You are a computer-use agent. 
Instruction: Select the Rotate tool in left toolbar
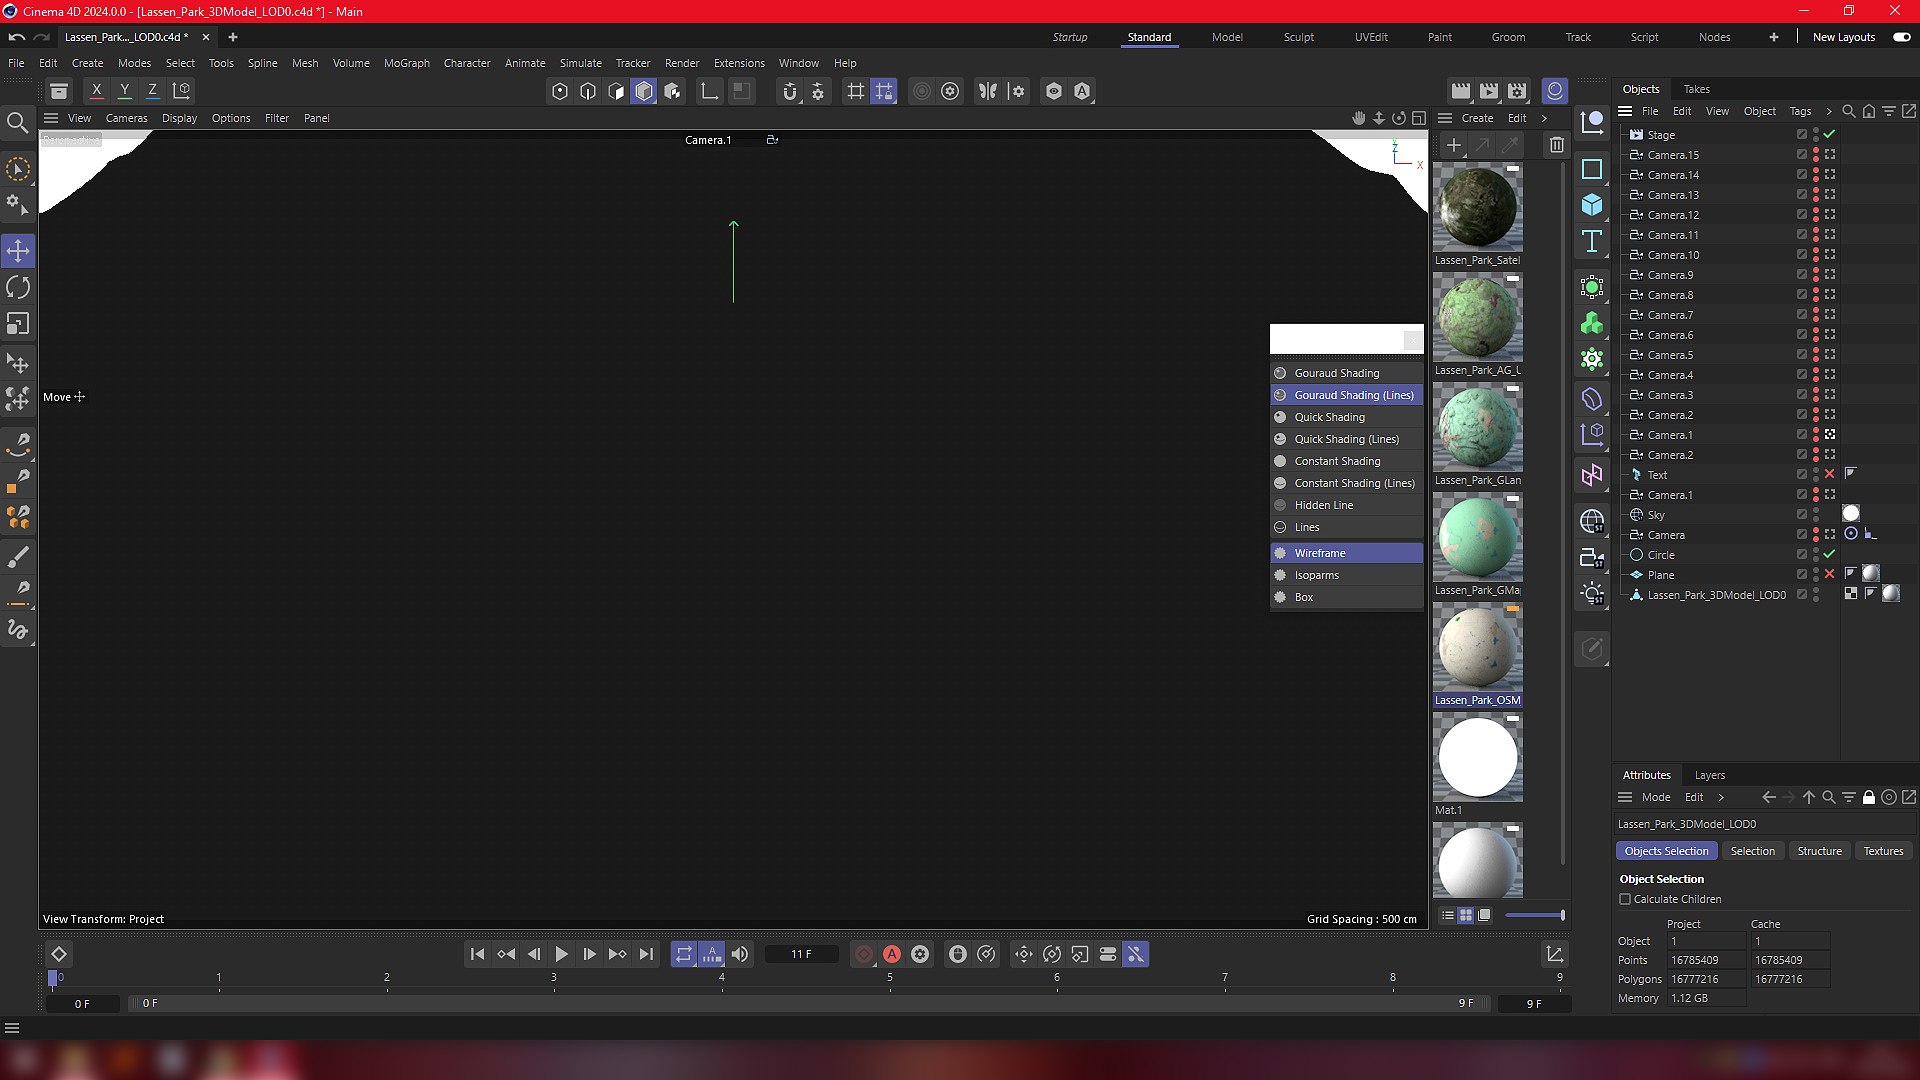tap(18, 288)
